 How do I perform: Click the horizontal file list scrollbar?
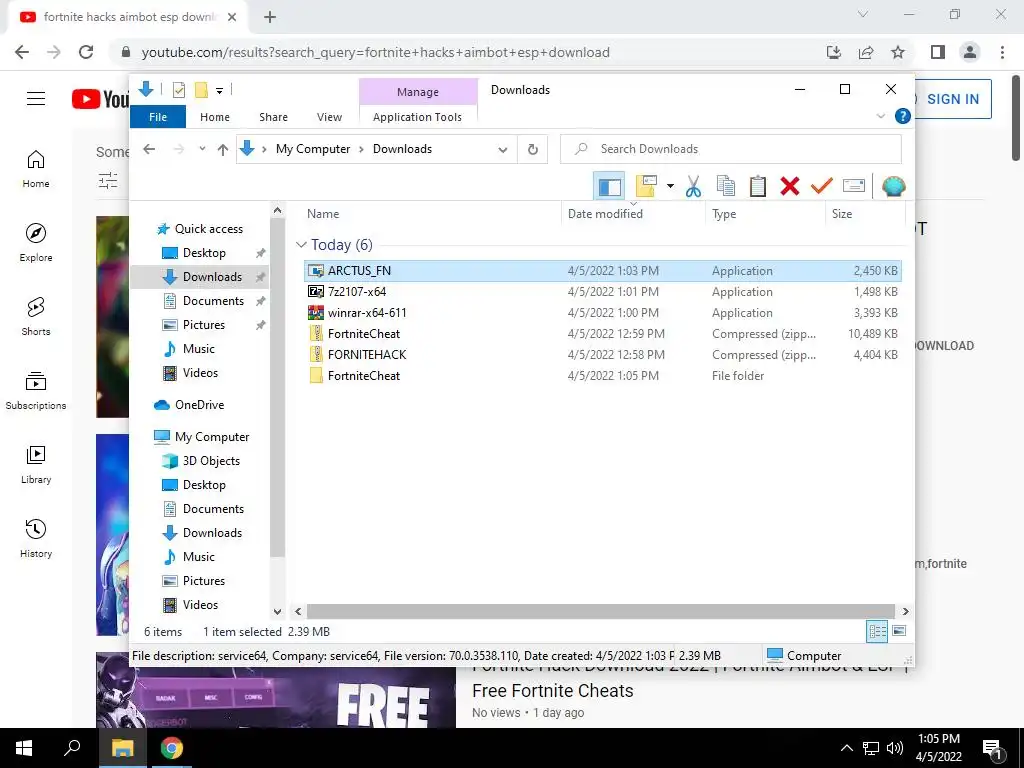click(600, 611)
